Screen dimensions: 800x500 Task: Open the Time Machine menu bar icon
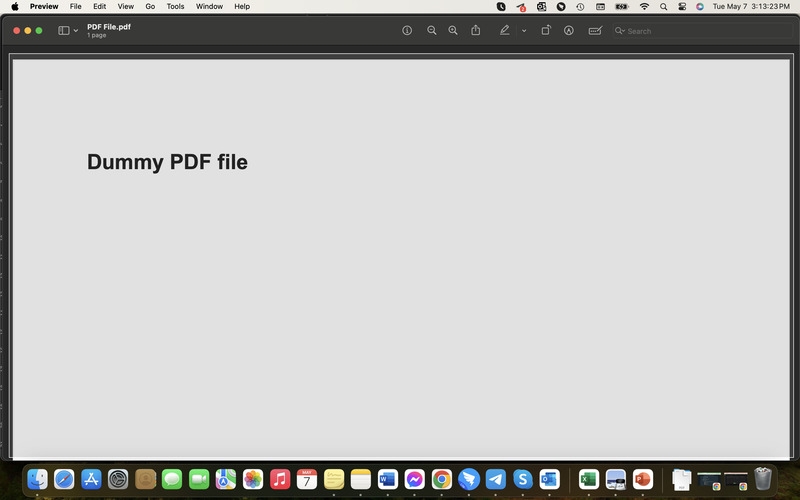click(580, 7)
